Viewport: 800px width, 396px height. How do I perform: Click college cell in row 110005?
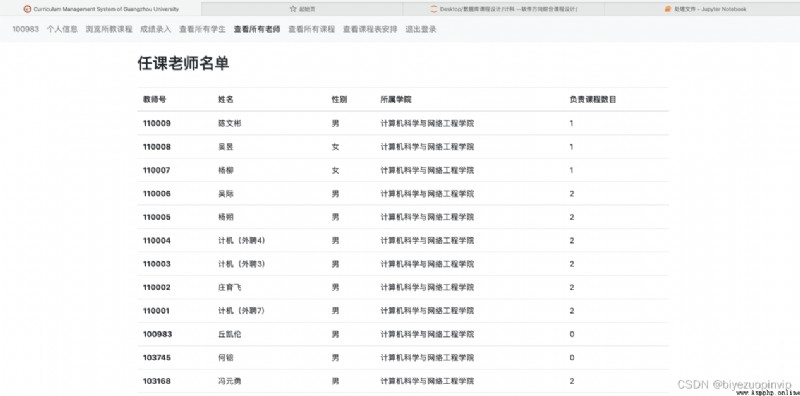pos(427,217)
